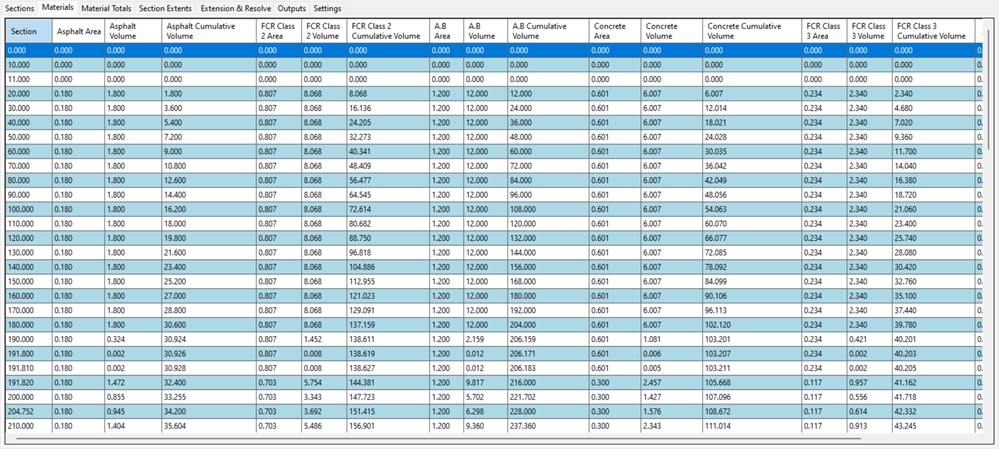Click A.B cumulative volume 120.000

tap(548, 223)
